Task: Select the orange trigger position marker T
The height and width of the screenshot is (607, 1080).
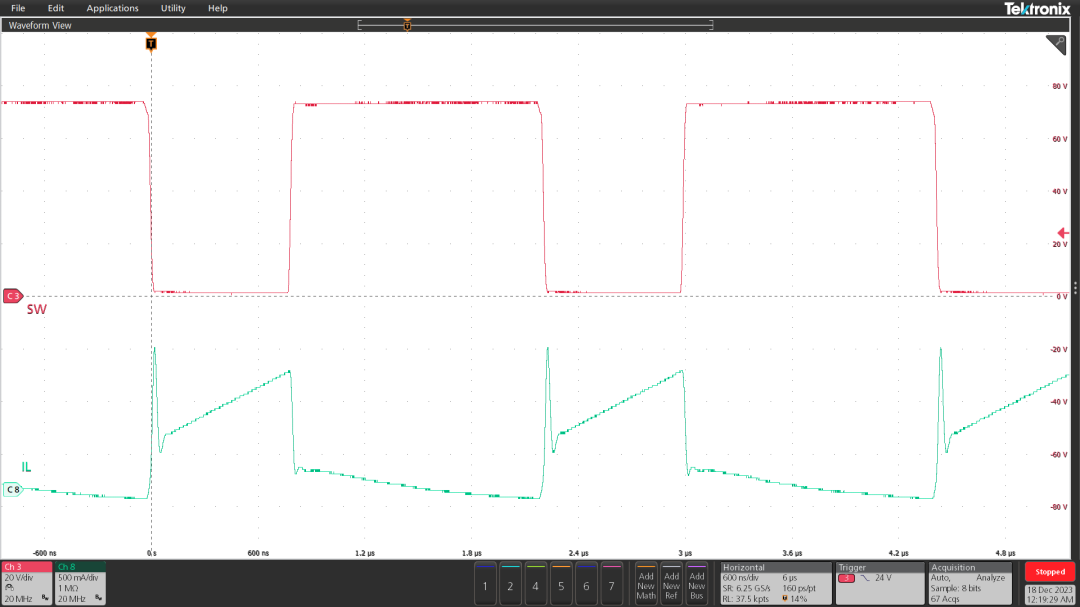Action: [151, 43]
